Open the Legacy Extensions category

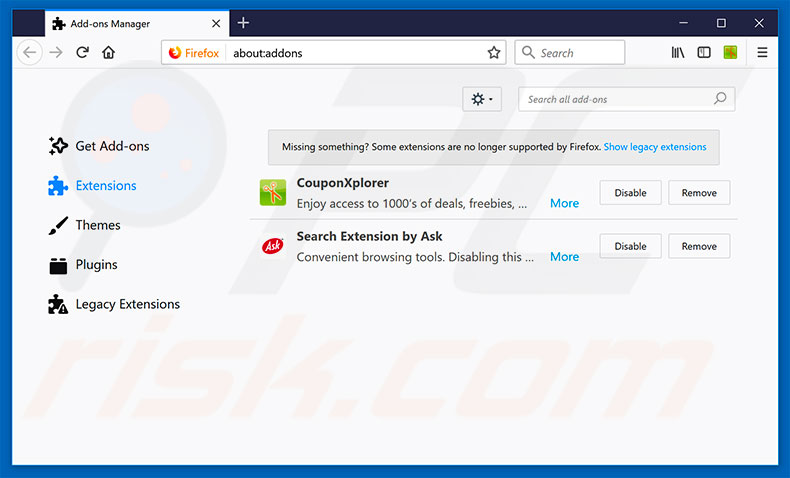tap(127, 304)
